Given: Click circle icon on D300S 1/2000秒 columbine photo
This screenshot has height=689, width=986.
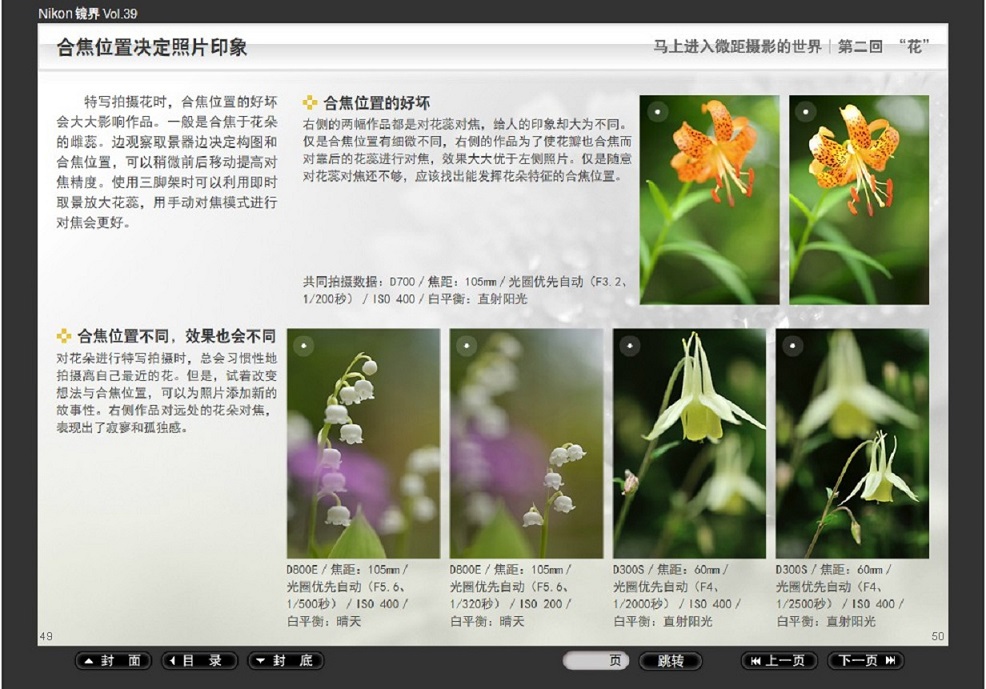Looking at the screenshot, I should (629, 345).
